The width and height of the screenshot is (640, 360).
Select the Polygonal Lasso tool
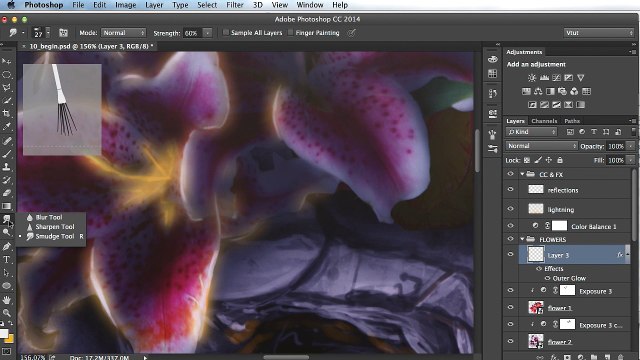[x=7, y=87]
